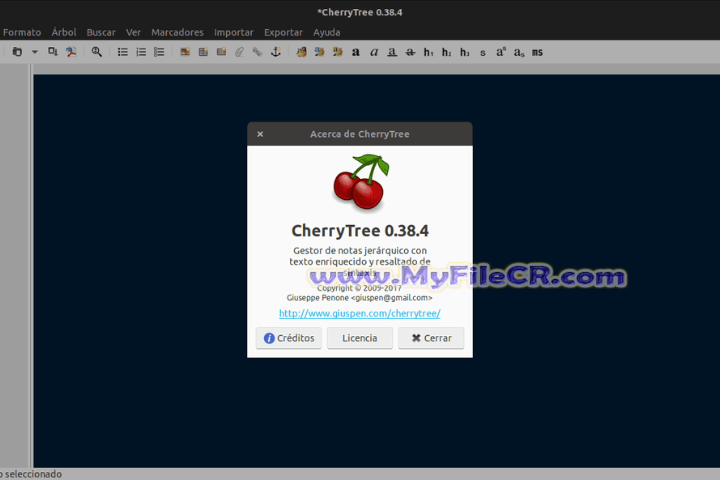Click the 'seleccionado' status bar text
The width and height of the screenshot is (720, 480).
33,474
